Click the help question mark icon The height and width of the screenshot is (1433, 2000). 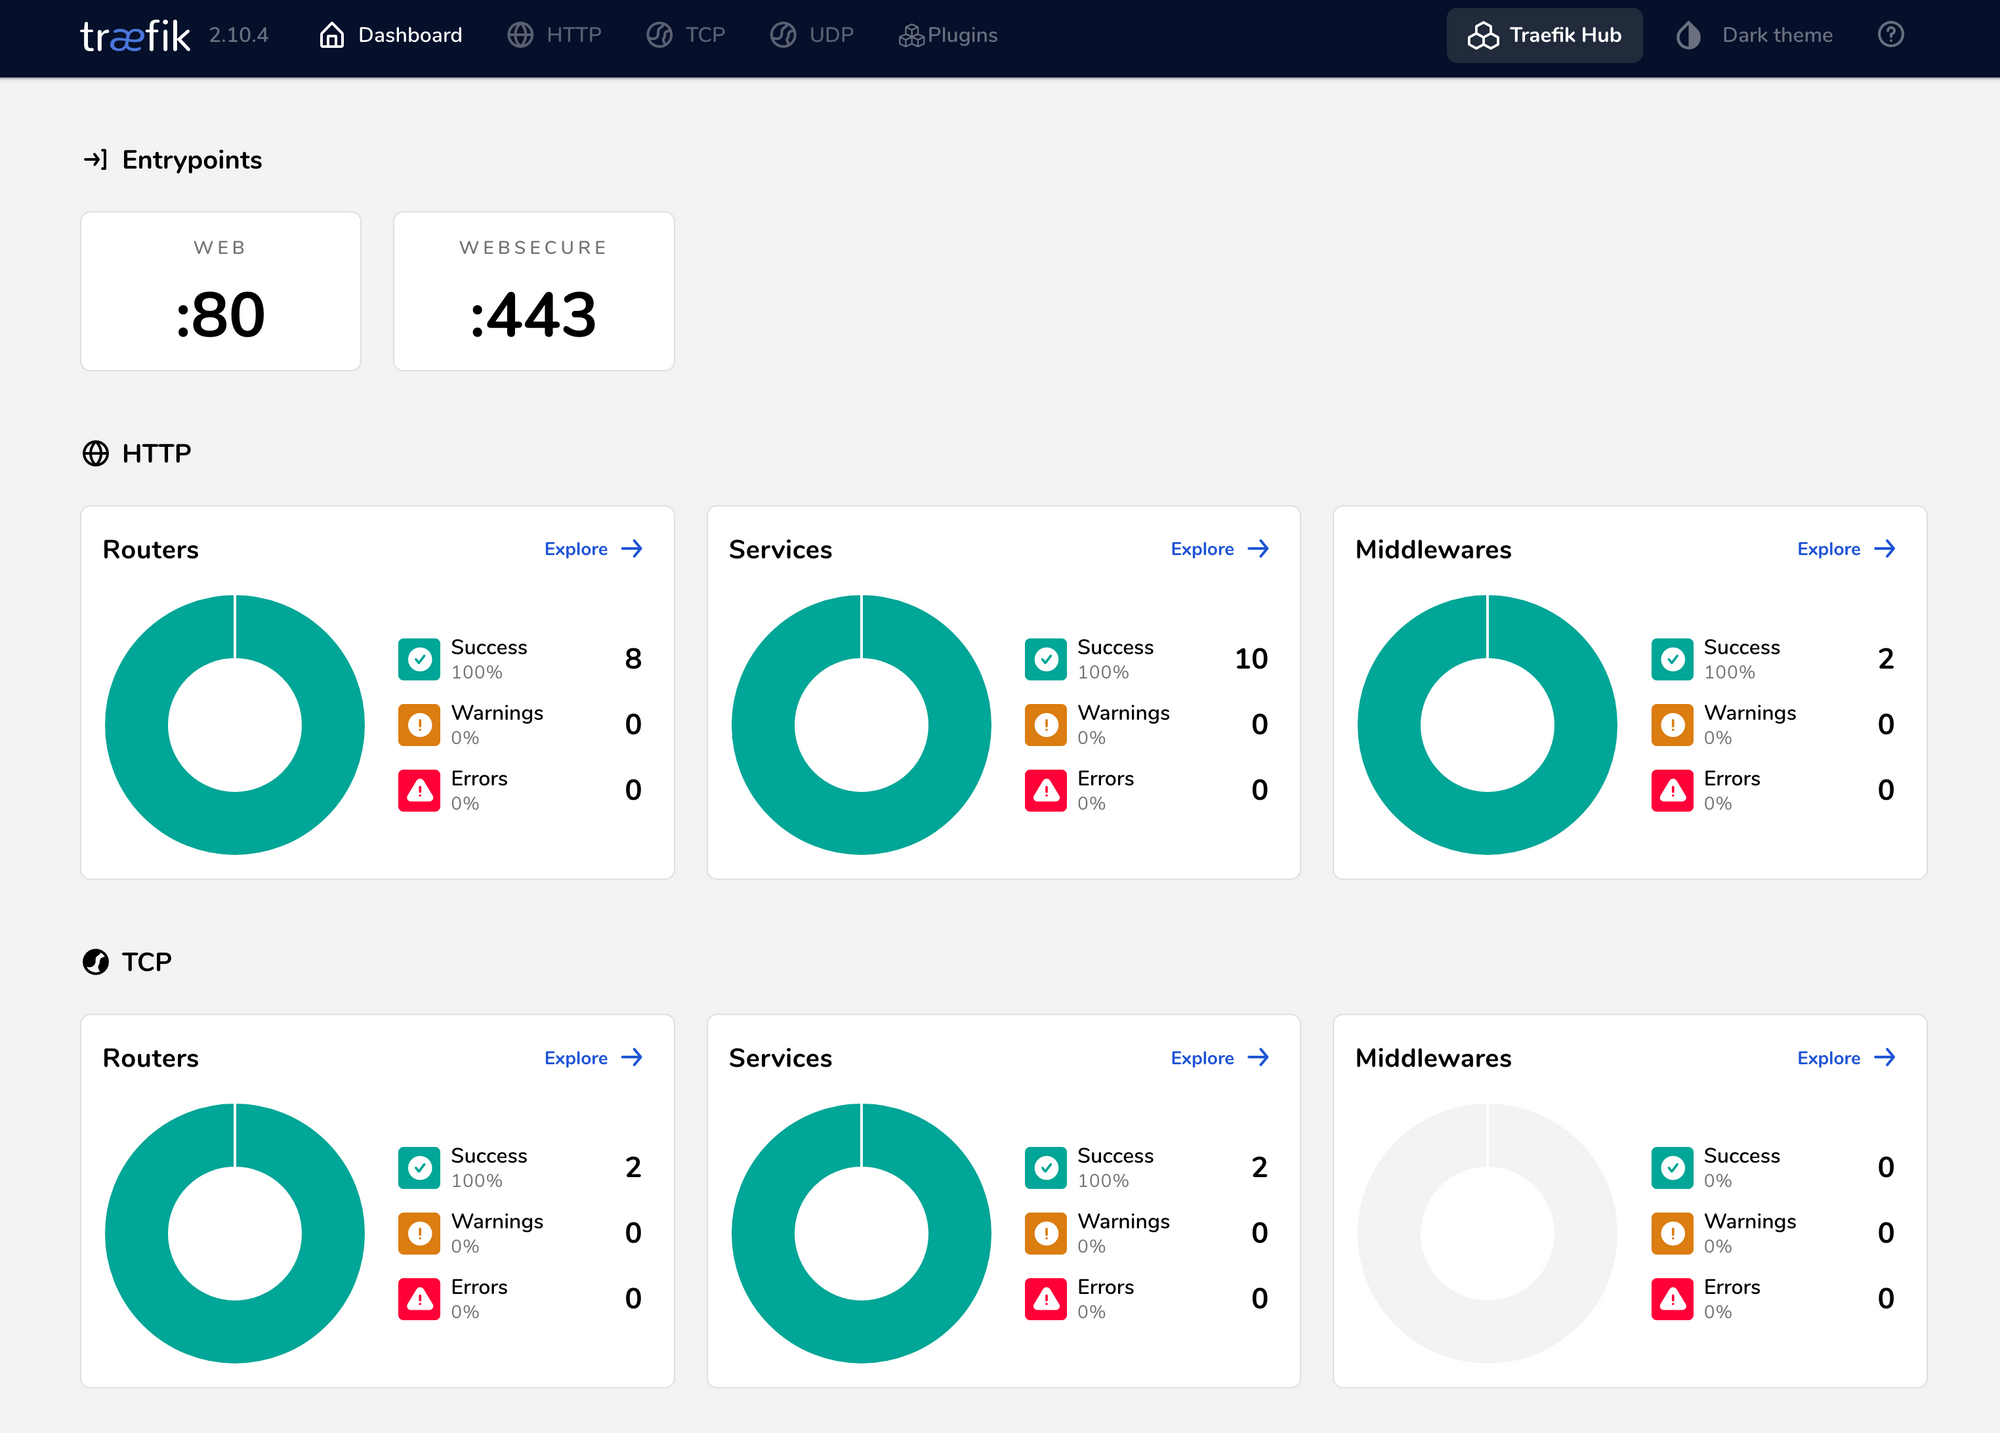coord(1890,35)
